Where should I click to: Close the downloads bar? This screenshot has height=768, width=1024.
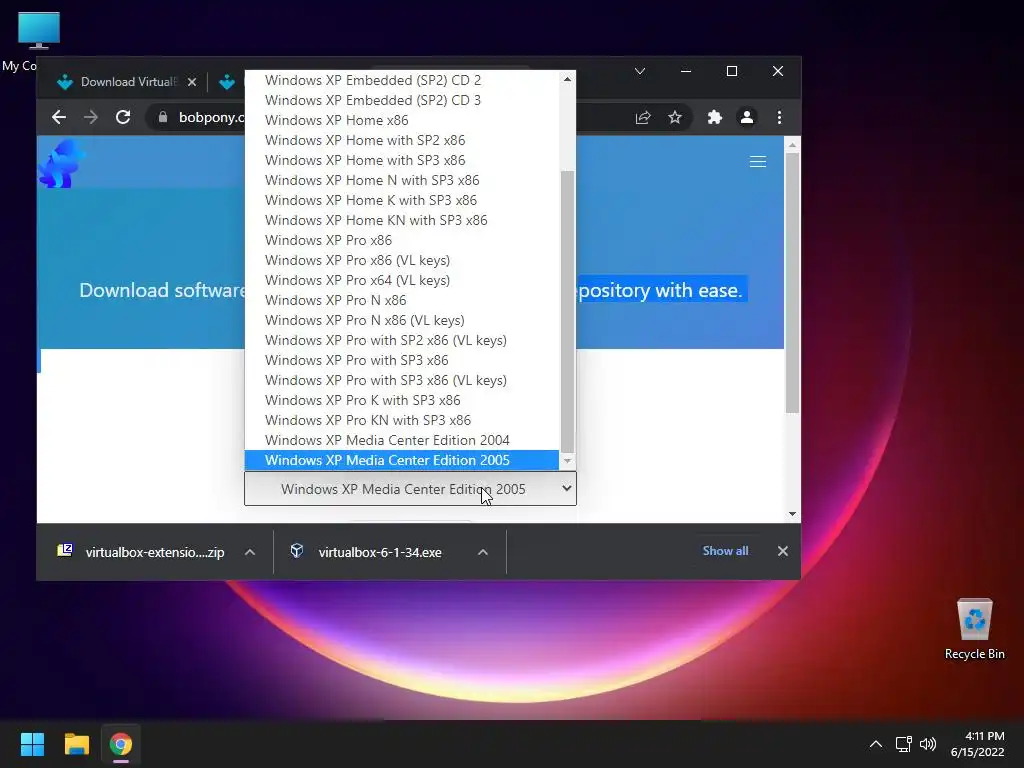tap(782, 551)
